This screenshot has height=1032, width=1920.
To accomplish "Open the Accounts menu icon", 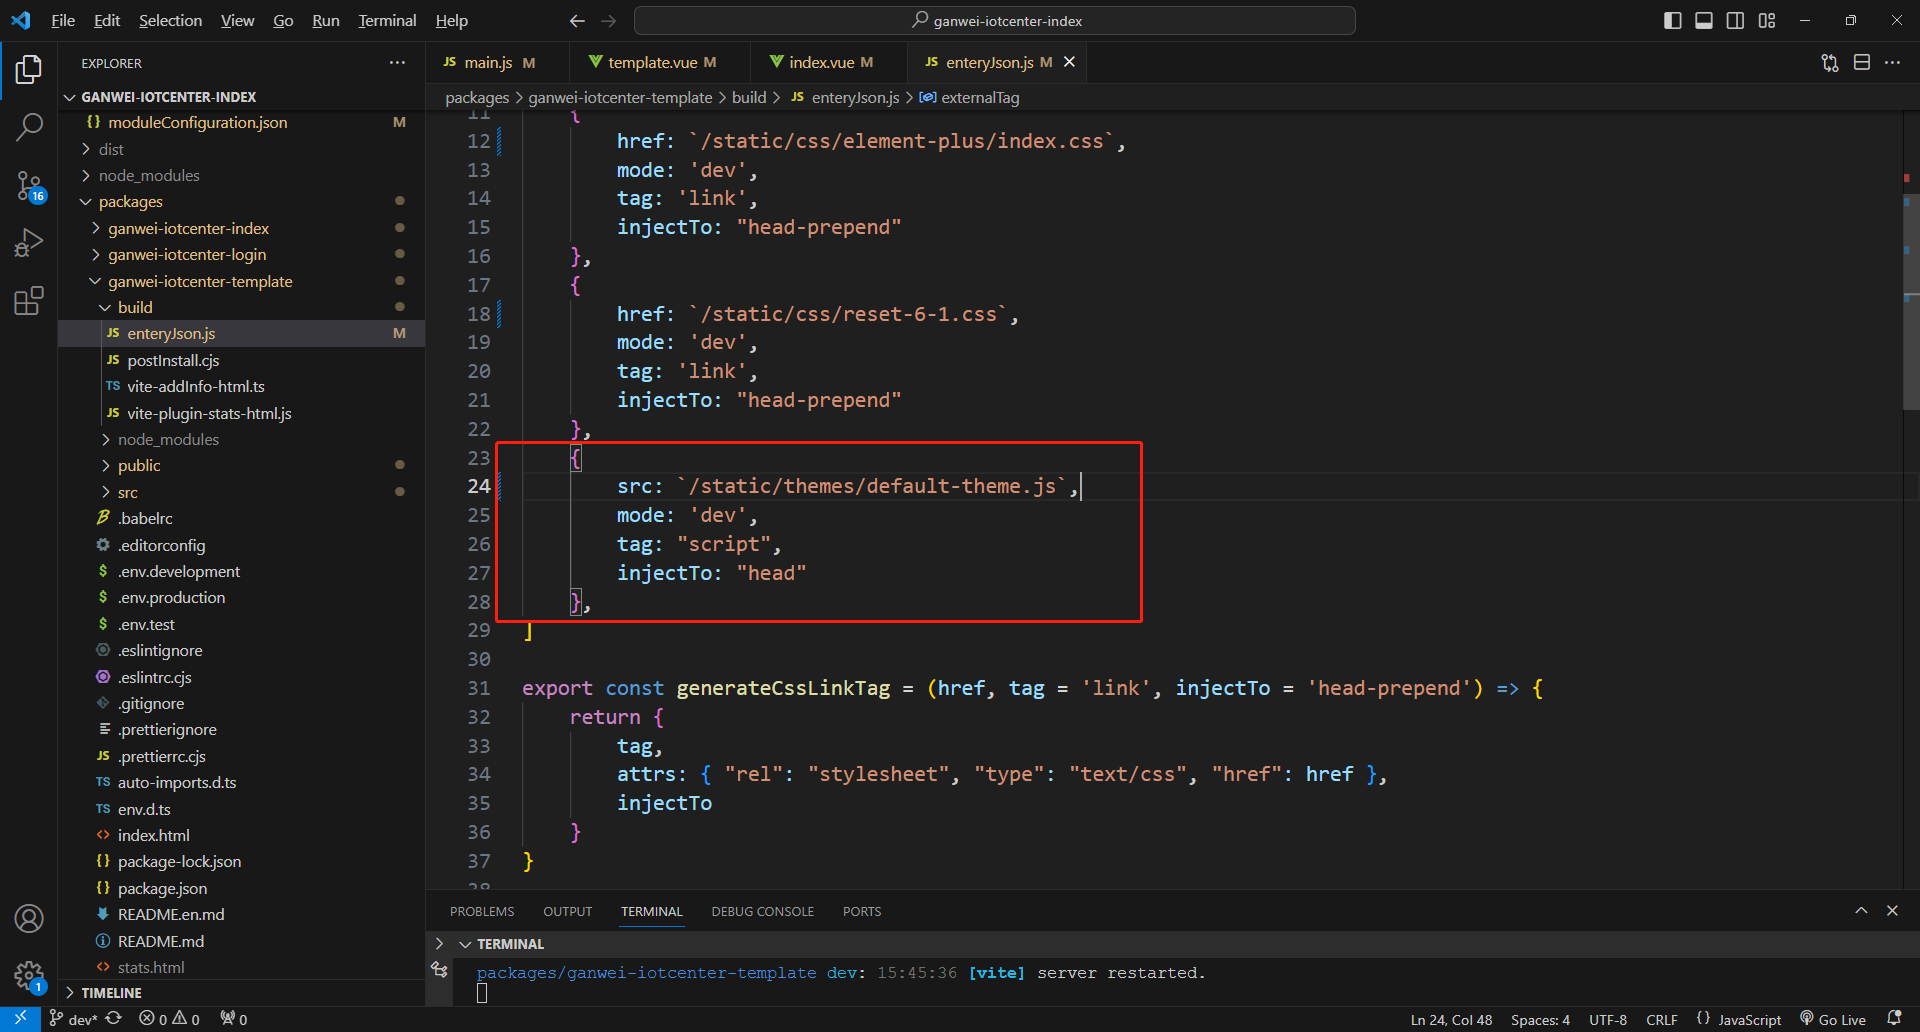I will [x=29, y=918].
